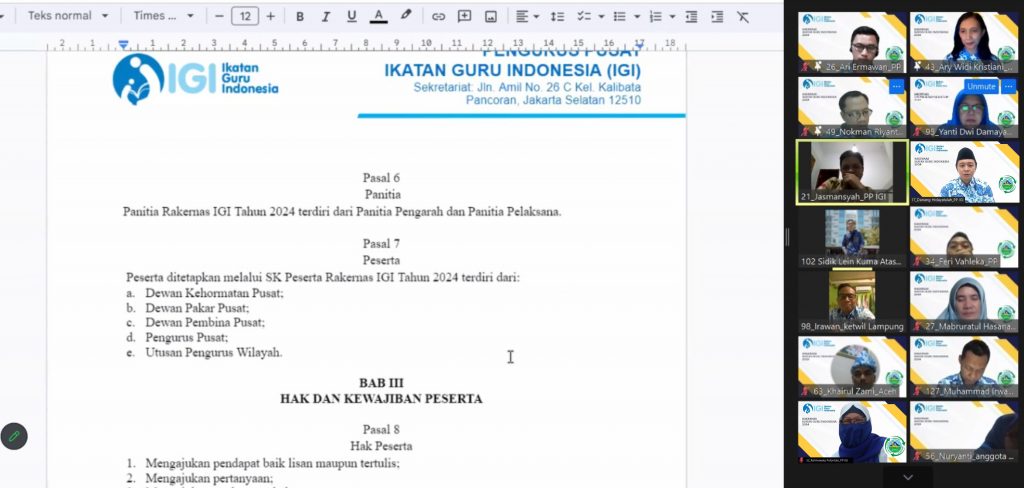The image size is (1024, 488).
Task: Click the list item 'Utusan Pengurus Wilayah.'
Action: coord(214,353)
